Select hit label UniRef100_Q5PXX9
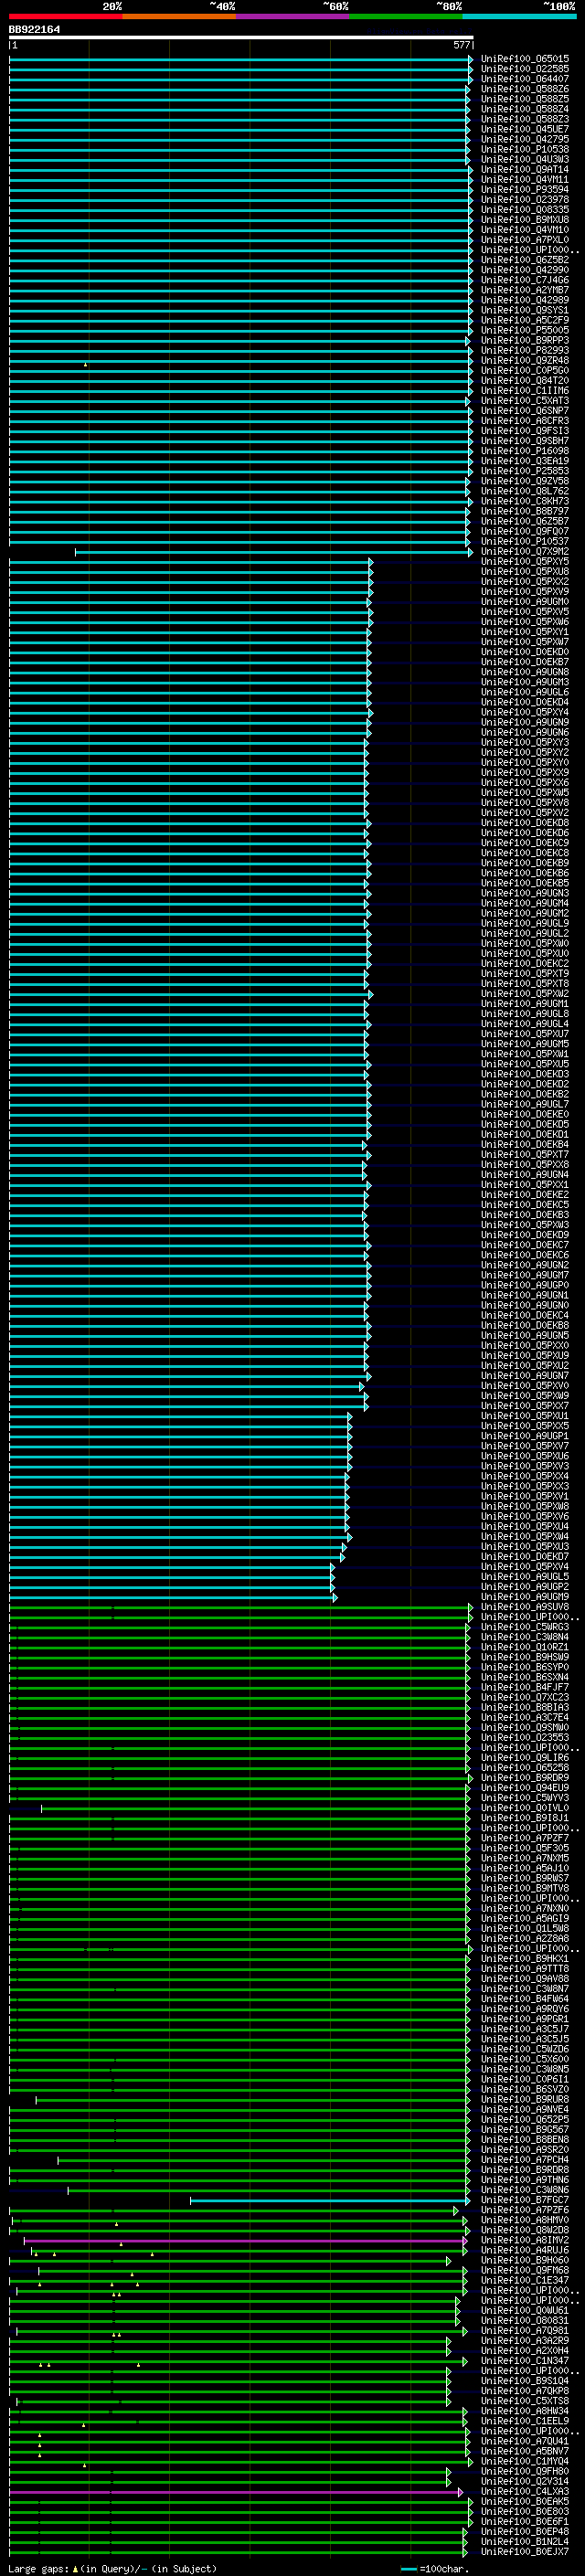 [524, 773]
